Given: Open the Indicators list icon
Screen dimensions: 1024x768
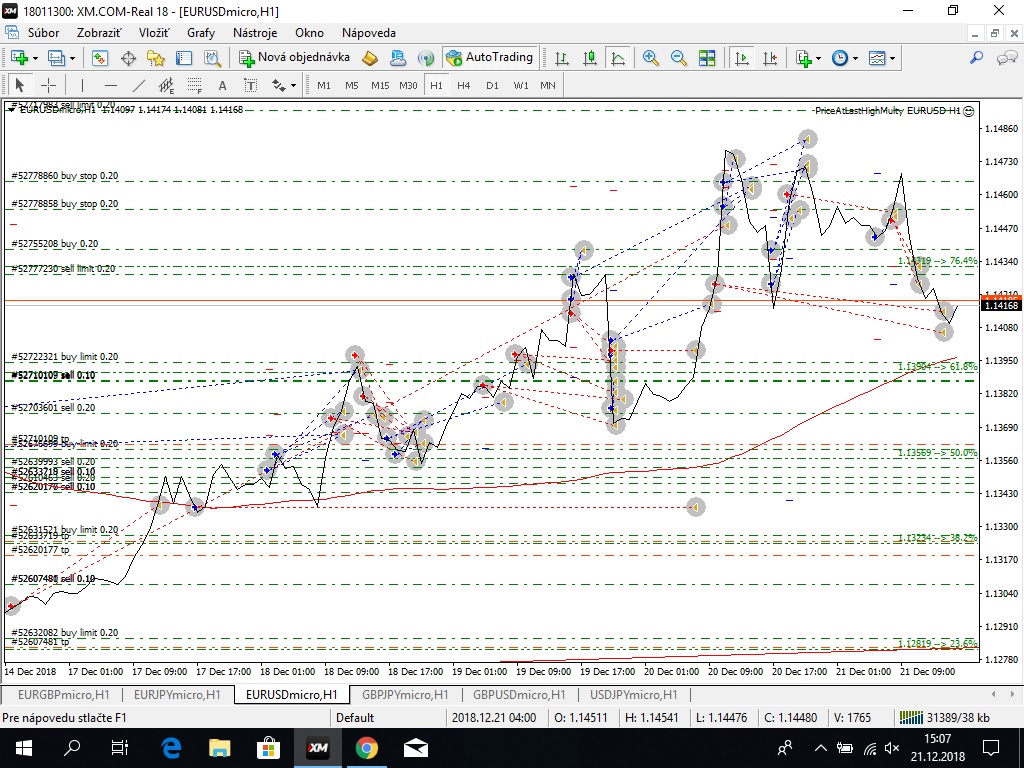Looking at the screenshot, I should point(803,58).
